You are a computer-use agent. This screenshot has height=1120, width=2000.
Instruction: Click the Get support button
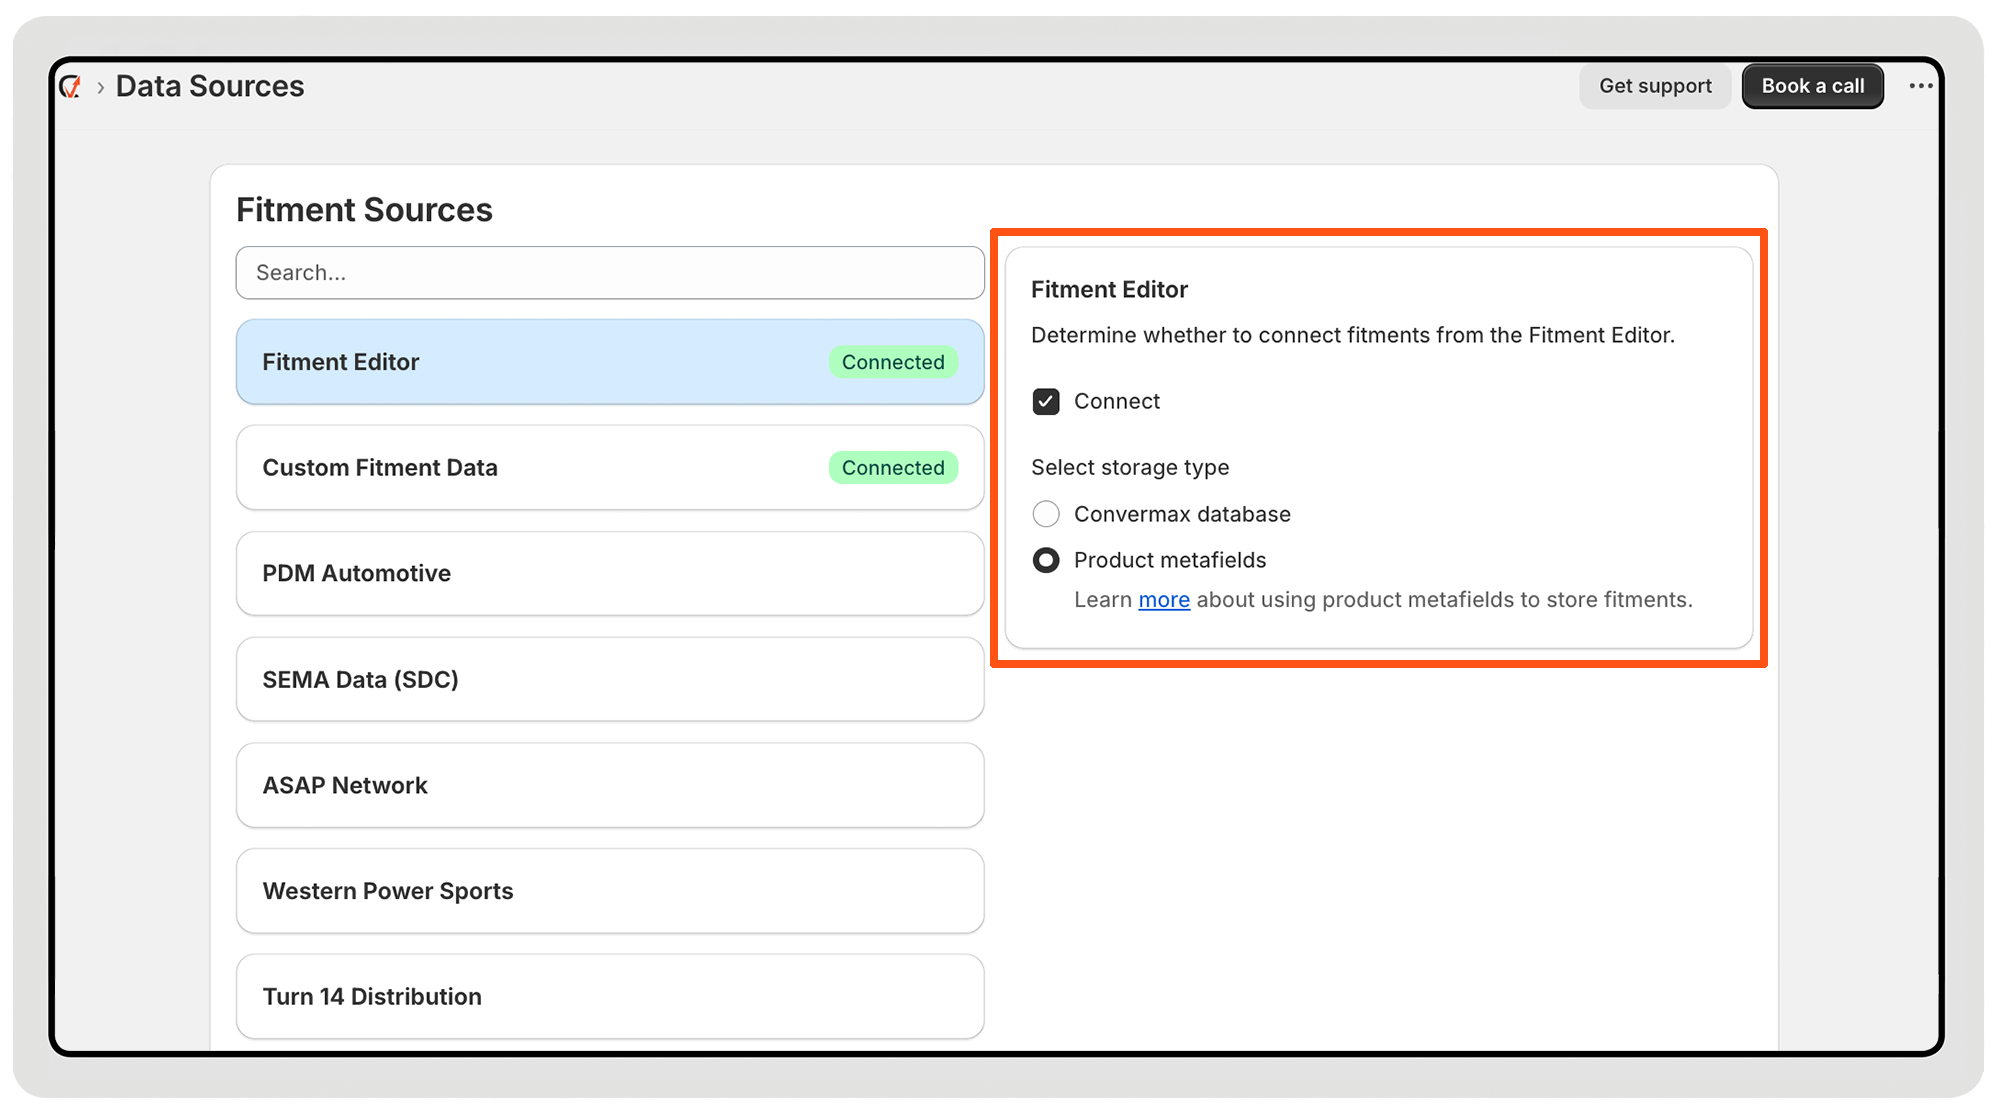pos(1654,86)
